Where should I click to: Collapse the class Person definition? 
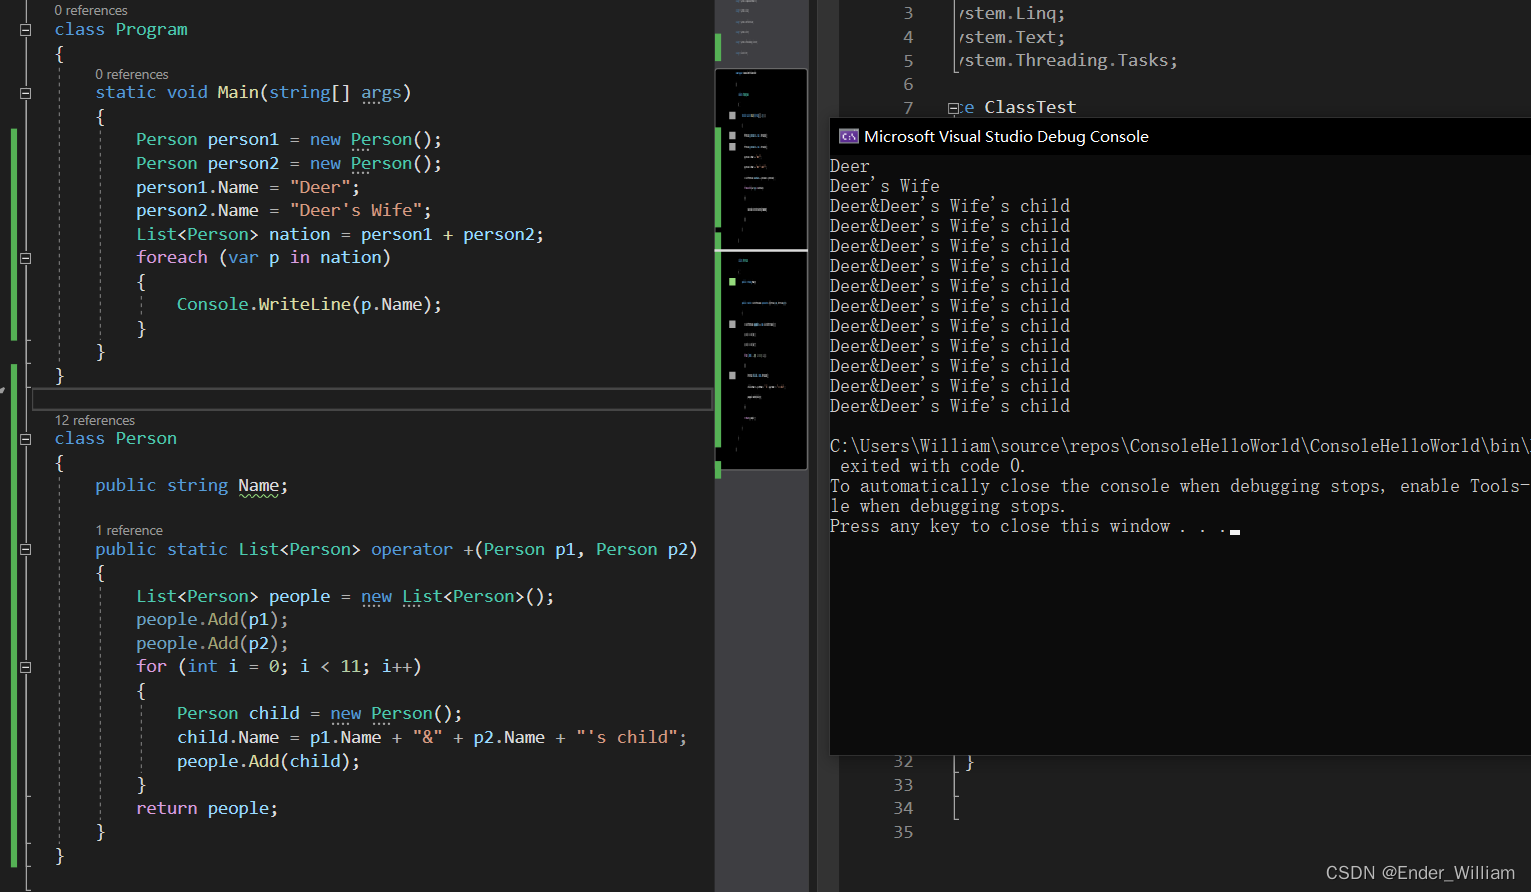[x=26, y=439]
